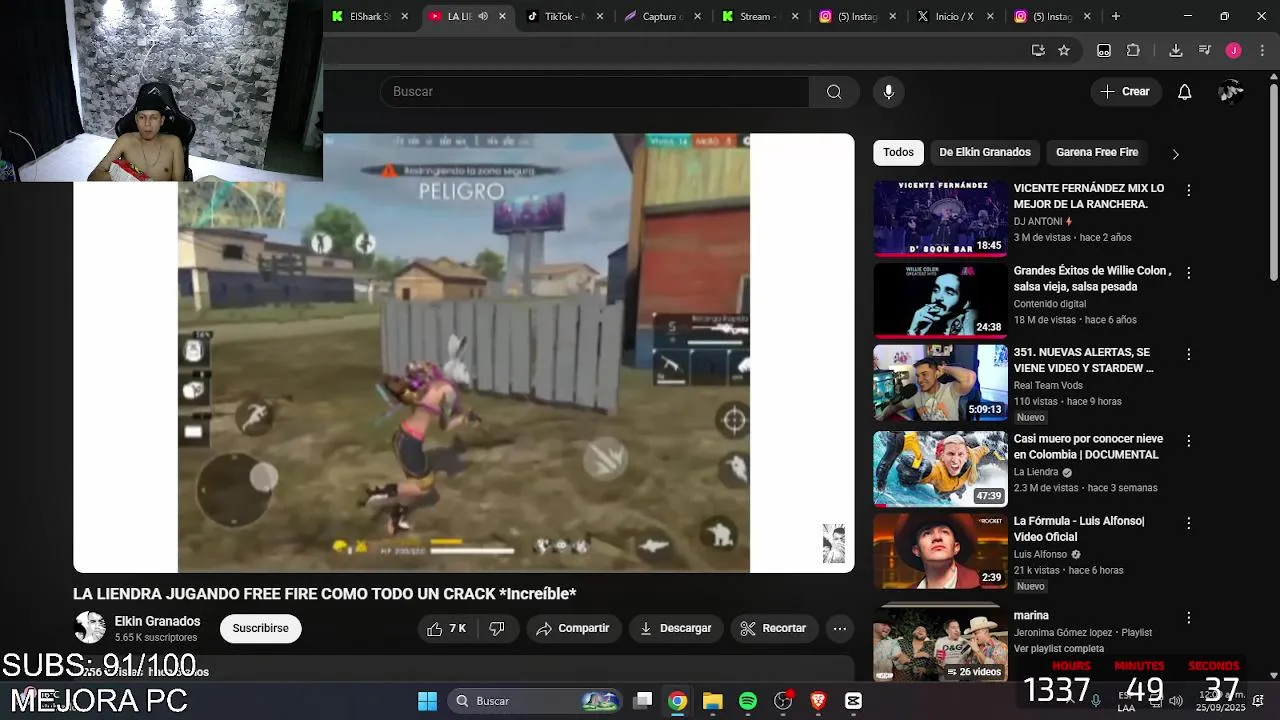Viewport: 1280px width, 720px height.
Task: Open CapCut from the taskbar
Action: (x=853, y=701)
